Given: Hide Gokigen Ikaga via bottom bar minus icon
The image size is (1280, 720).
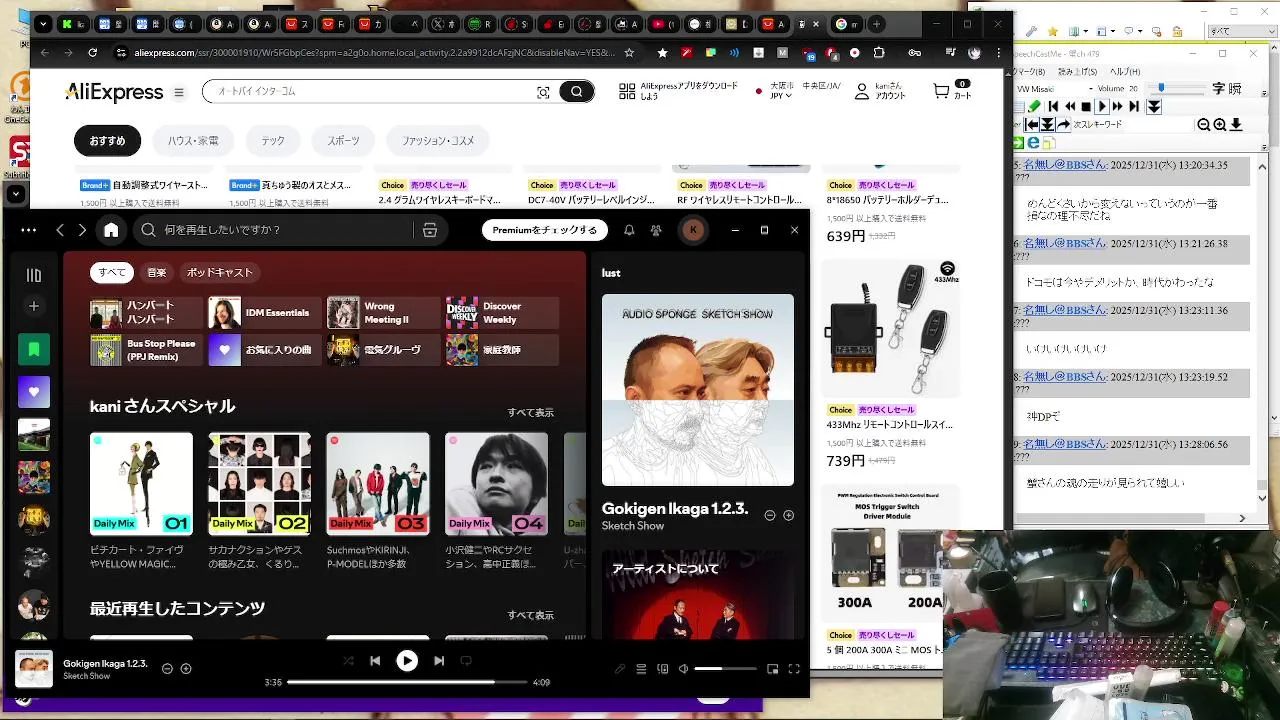Looking at the screenshot, I should [167, 669].
